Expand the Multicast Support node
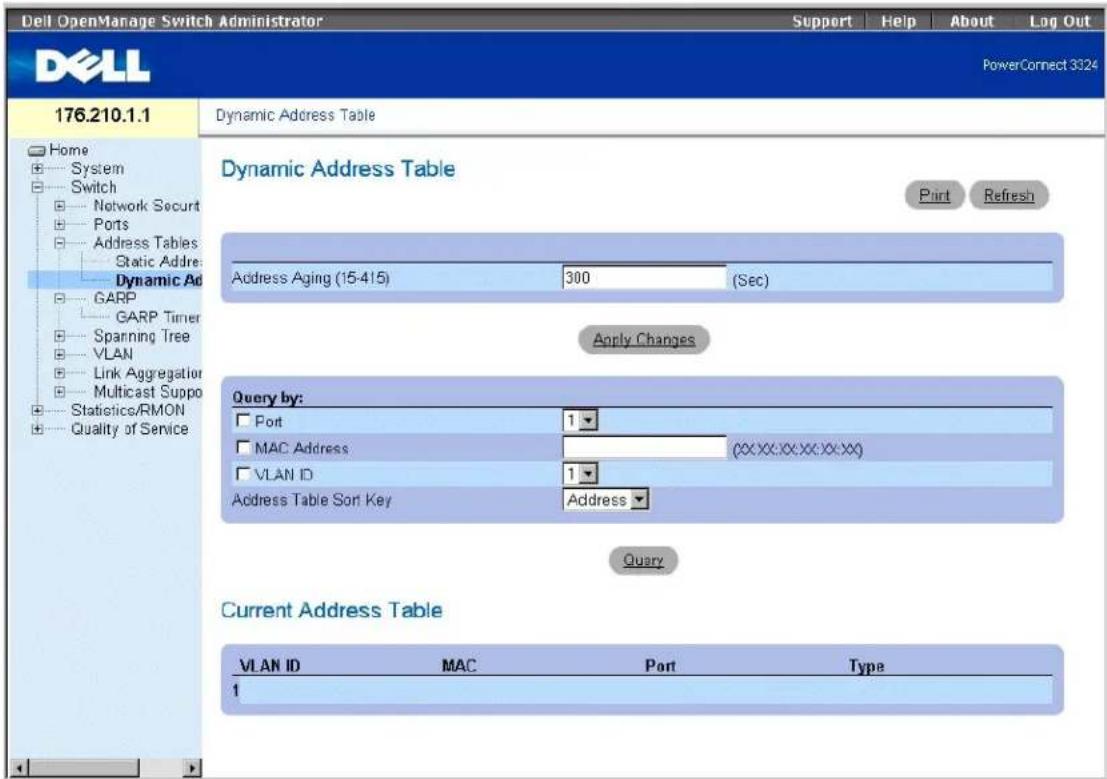The image size is (1107, 779). (x=60, y=391)
